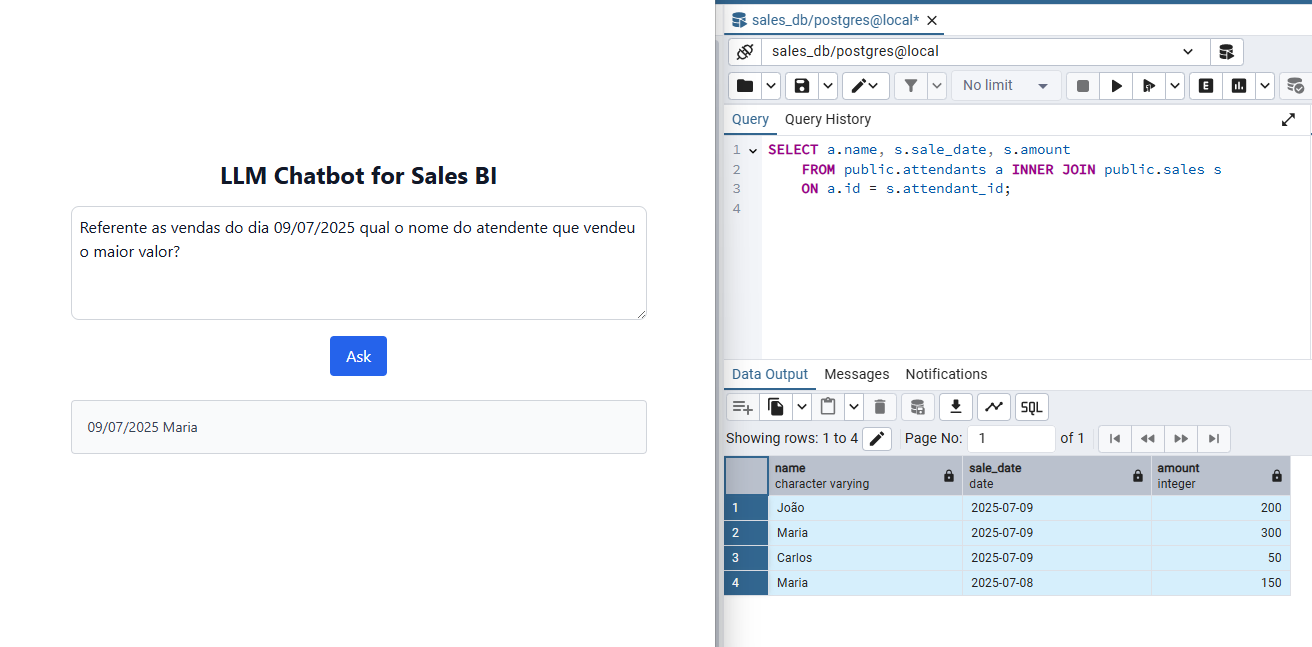Click the Edit pencil toolbar button
Screen dimensions: 1312x647
[865, 86]
